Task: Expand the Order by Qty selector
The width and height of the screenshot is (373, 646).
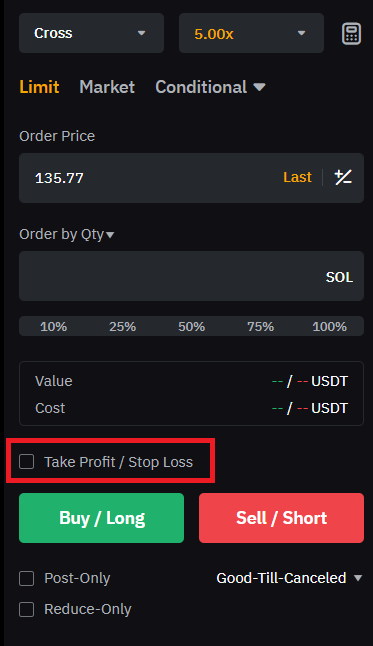Action: [x=67, y=234]
